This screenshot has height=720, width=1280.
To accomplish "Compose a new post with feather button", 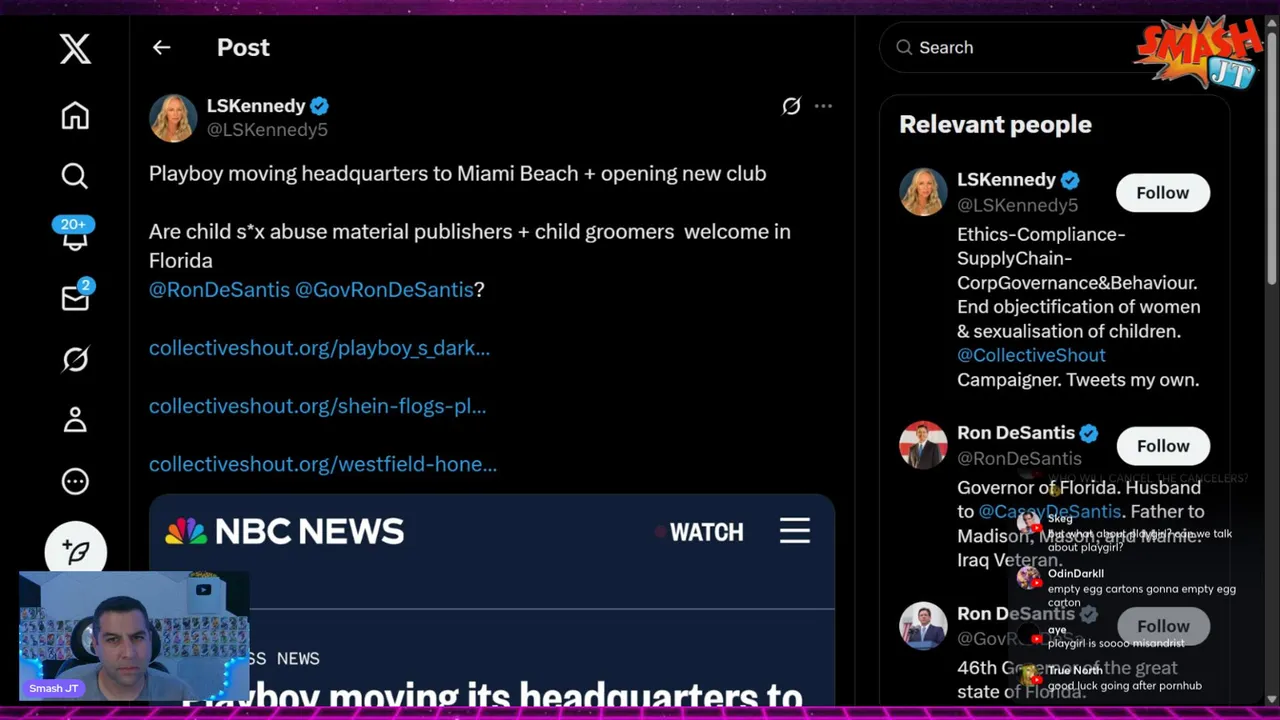I will pos(75,551).
